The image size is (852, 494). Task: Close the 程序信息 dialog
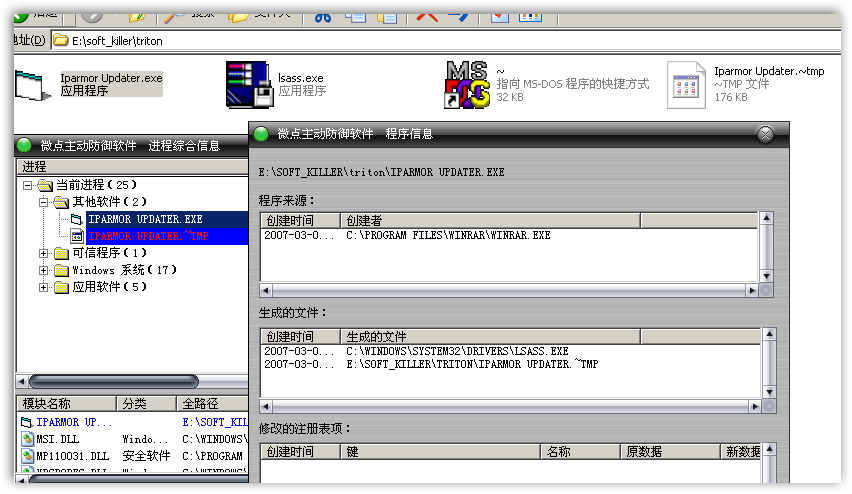coord(765,134)
